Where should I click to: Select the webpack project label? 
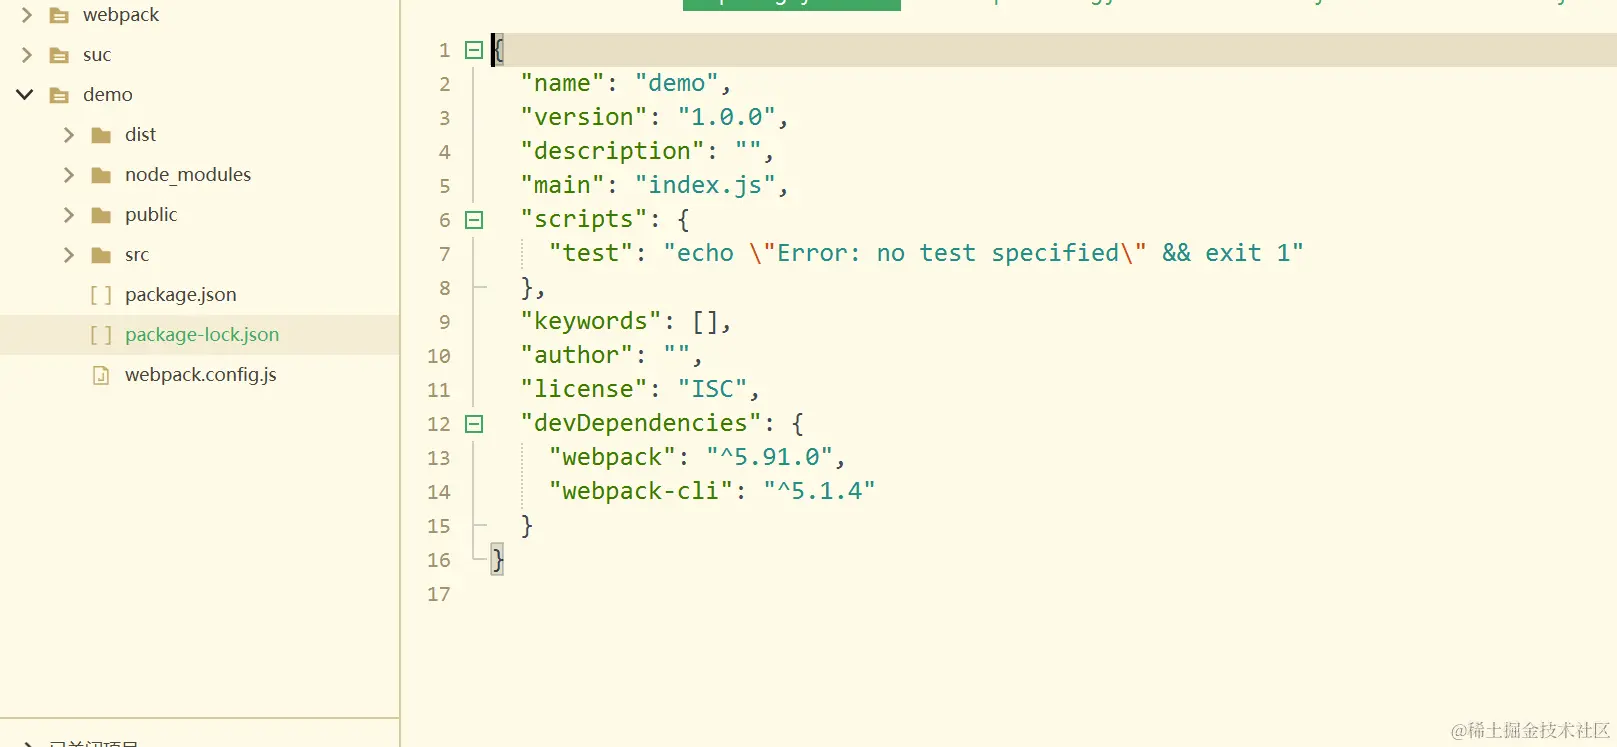coord(121,15)
